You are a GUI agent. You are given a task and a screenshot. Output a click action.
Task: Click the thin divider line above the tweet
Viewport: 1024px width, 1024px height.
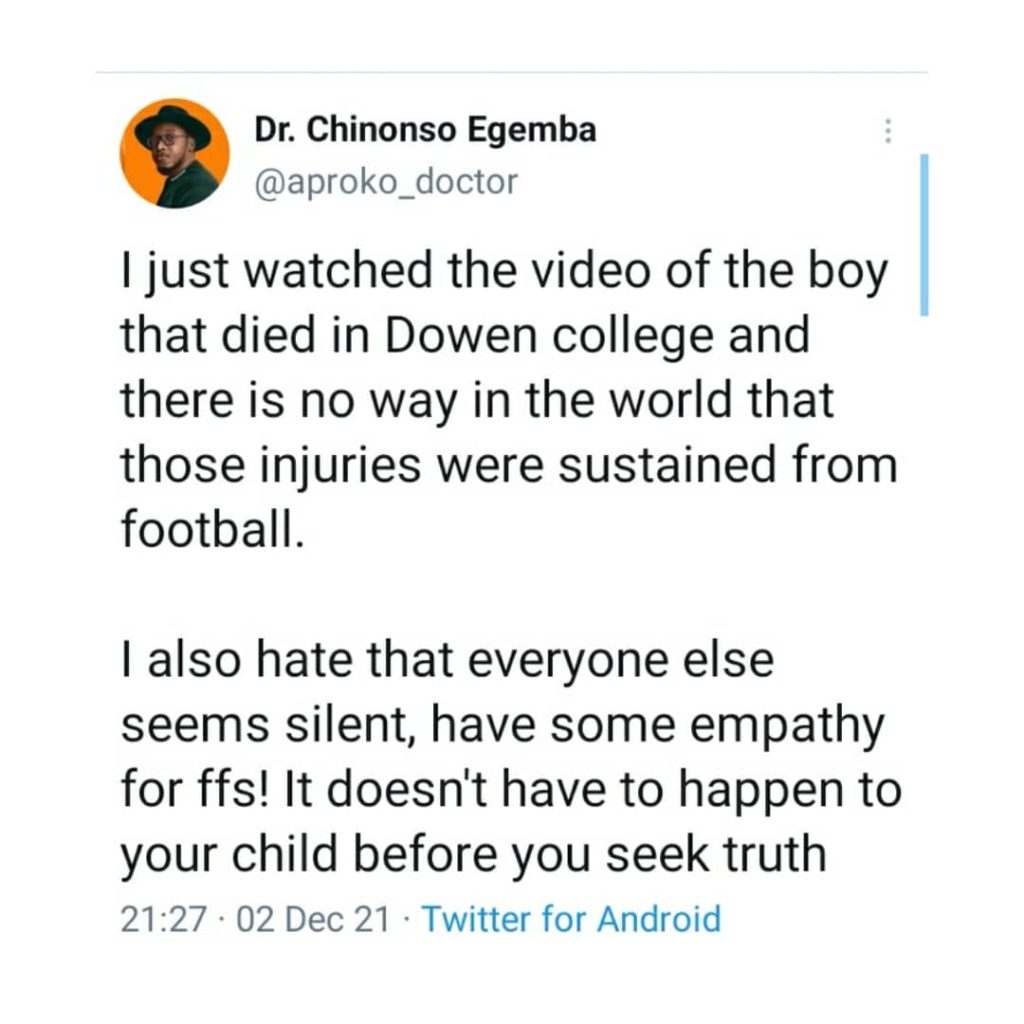(511, 73)
